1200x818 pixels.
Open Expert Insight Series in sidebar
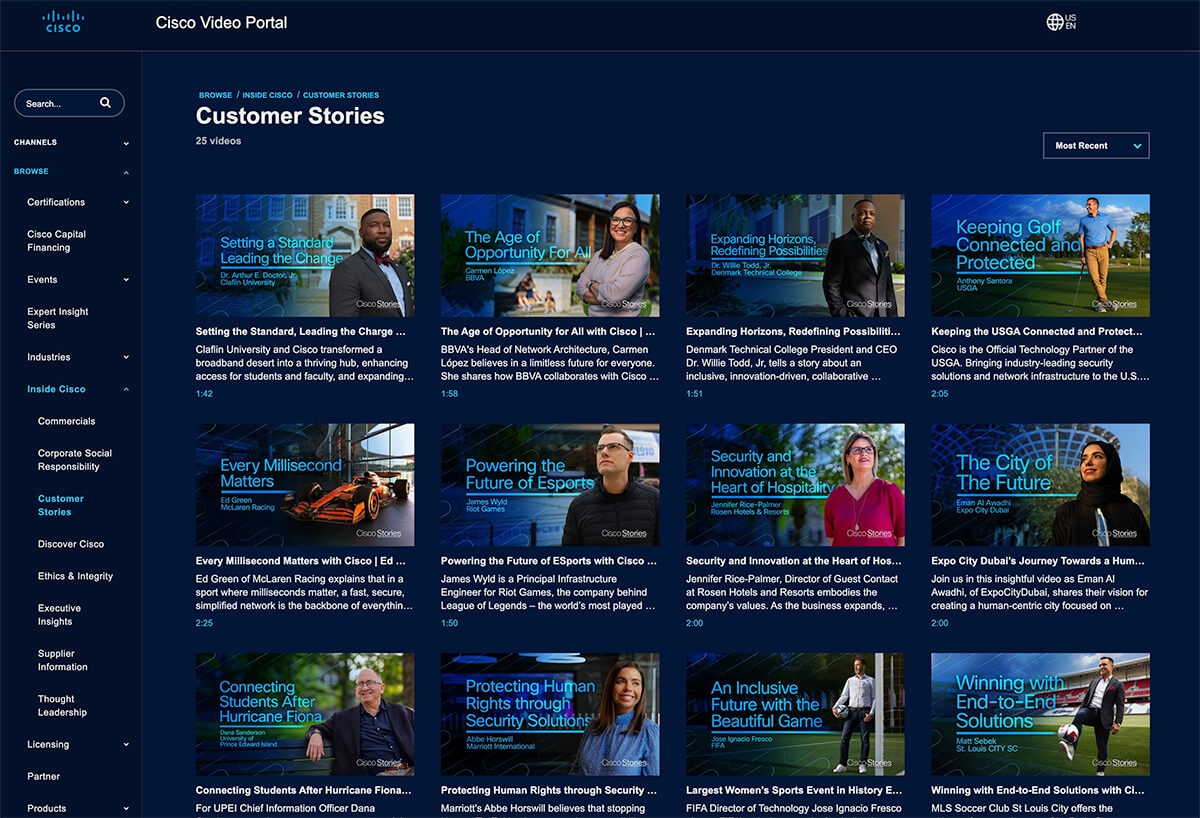[x=58, y=318]
